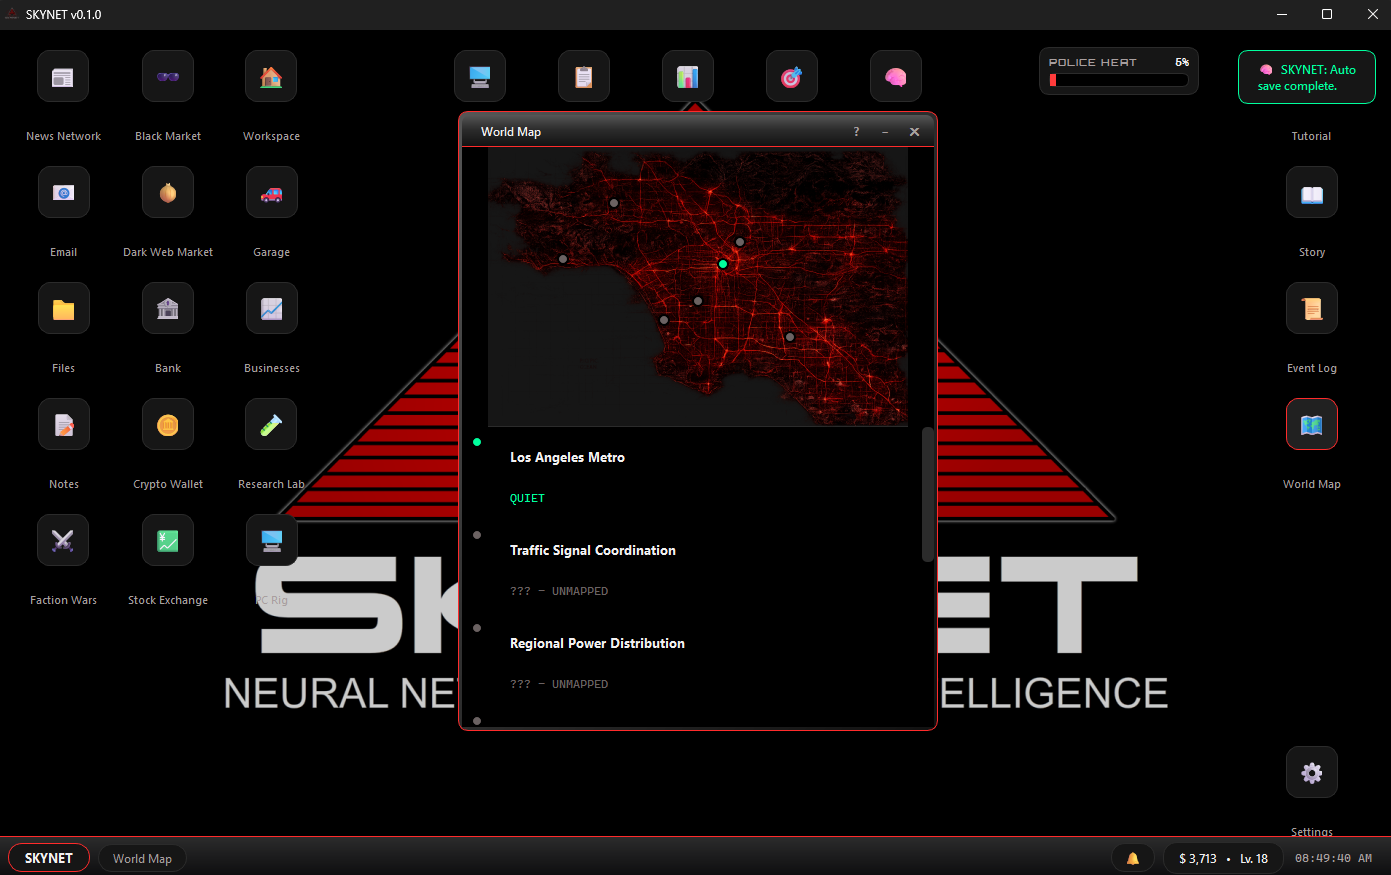Launch the Stock Exchange icon

coord(168,541)
